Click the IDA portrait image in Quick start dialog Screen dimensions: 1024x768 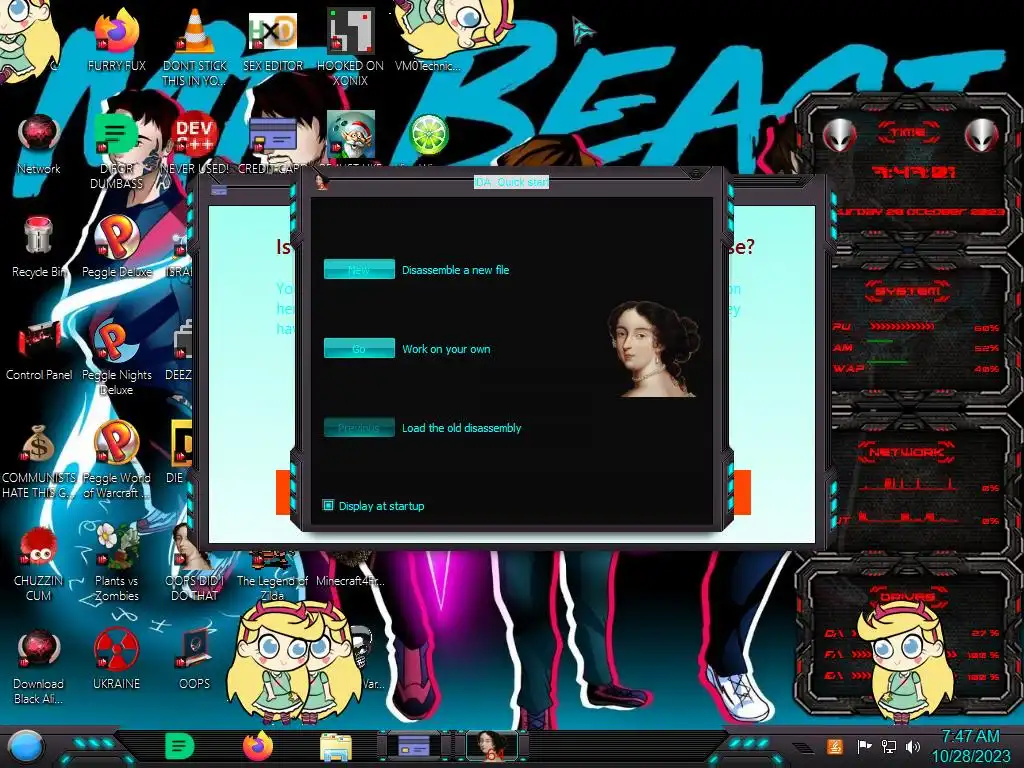point(653,349)
